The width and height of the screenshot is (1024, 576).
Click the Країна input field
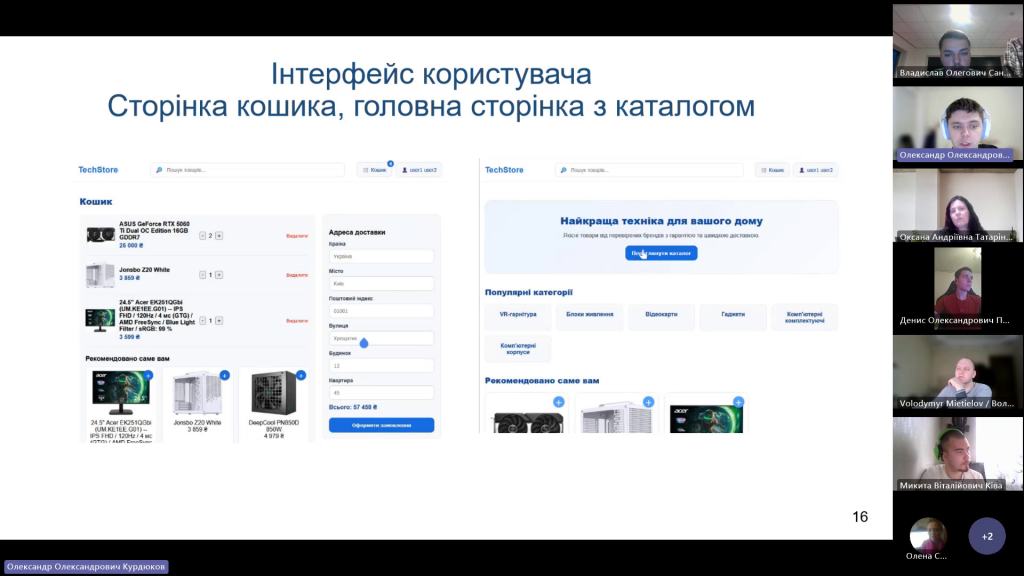pyautogui.click(x=381, y=257)
